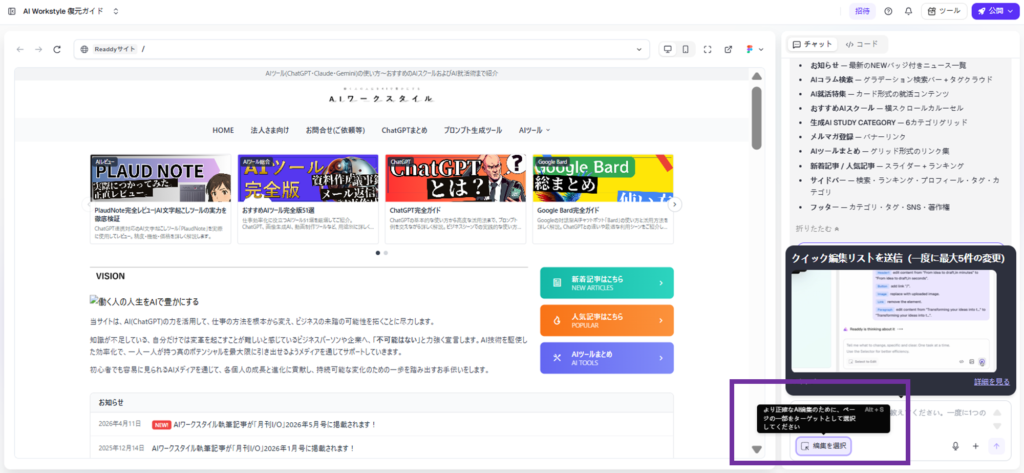Reload the preview with the refresh icon

click(57, 49)
